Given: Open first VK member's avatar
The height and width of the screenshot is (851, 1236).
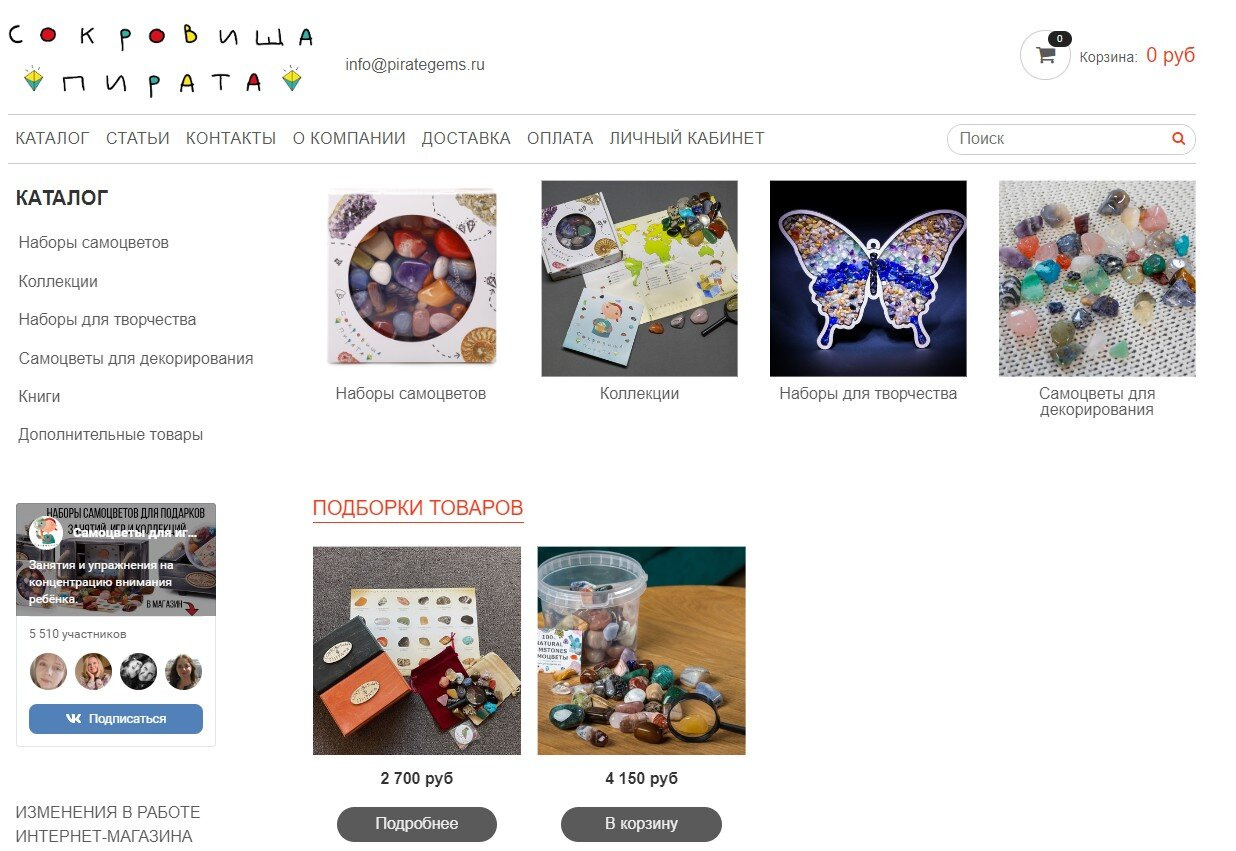Looking at the screenshot, I should click(x=49, y=671).
